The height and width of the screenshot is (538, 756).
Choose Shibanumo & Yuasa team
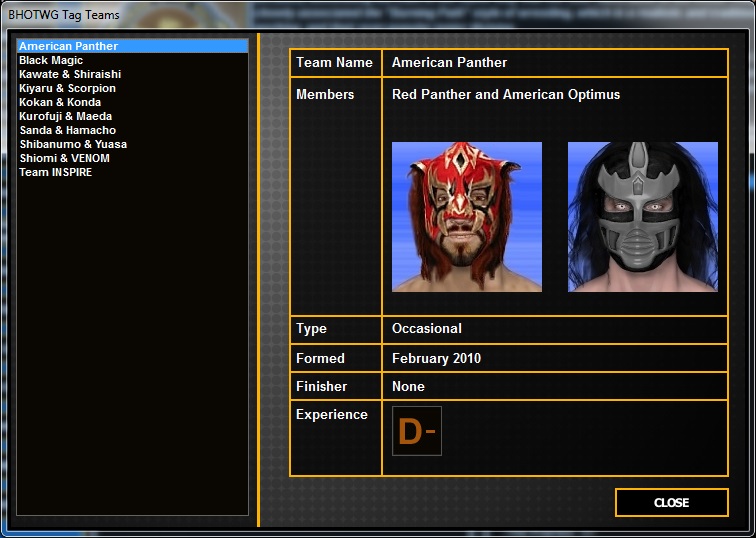[x=72, y=144]
